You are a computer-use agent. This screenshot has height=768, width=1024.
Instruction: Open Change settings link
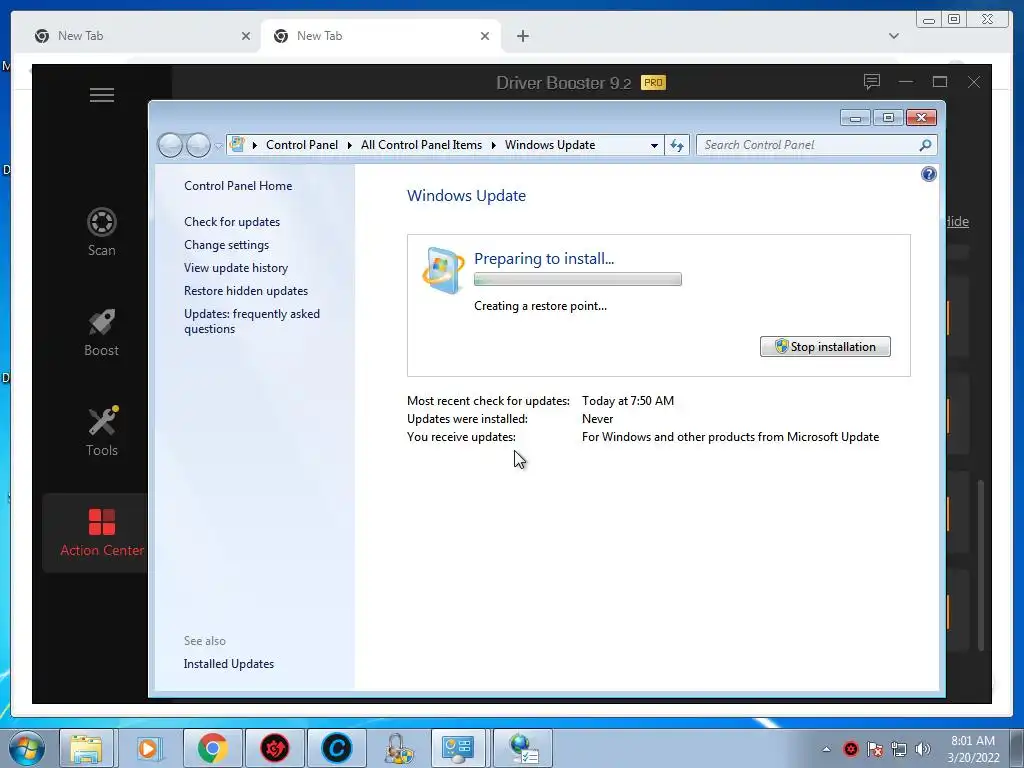click(226, 245)
